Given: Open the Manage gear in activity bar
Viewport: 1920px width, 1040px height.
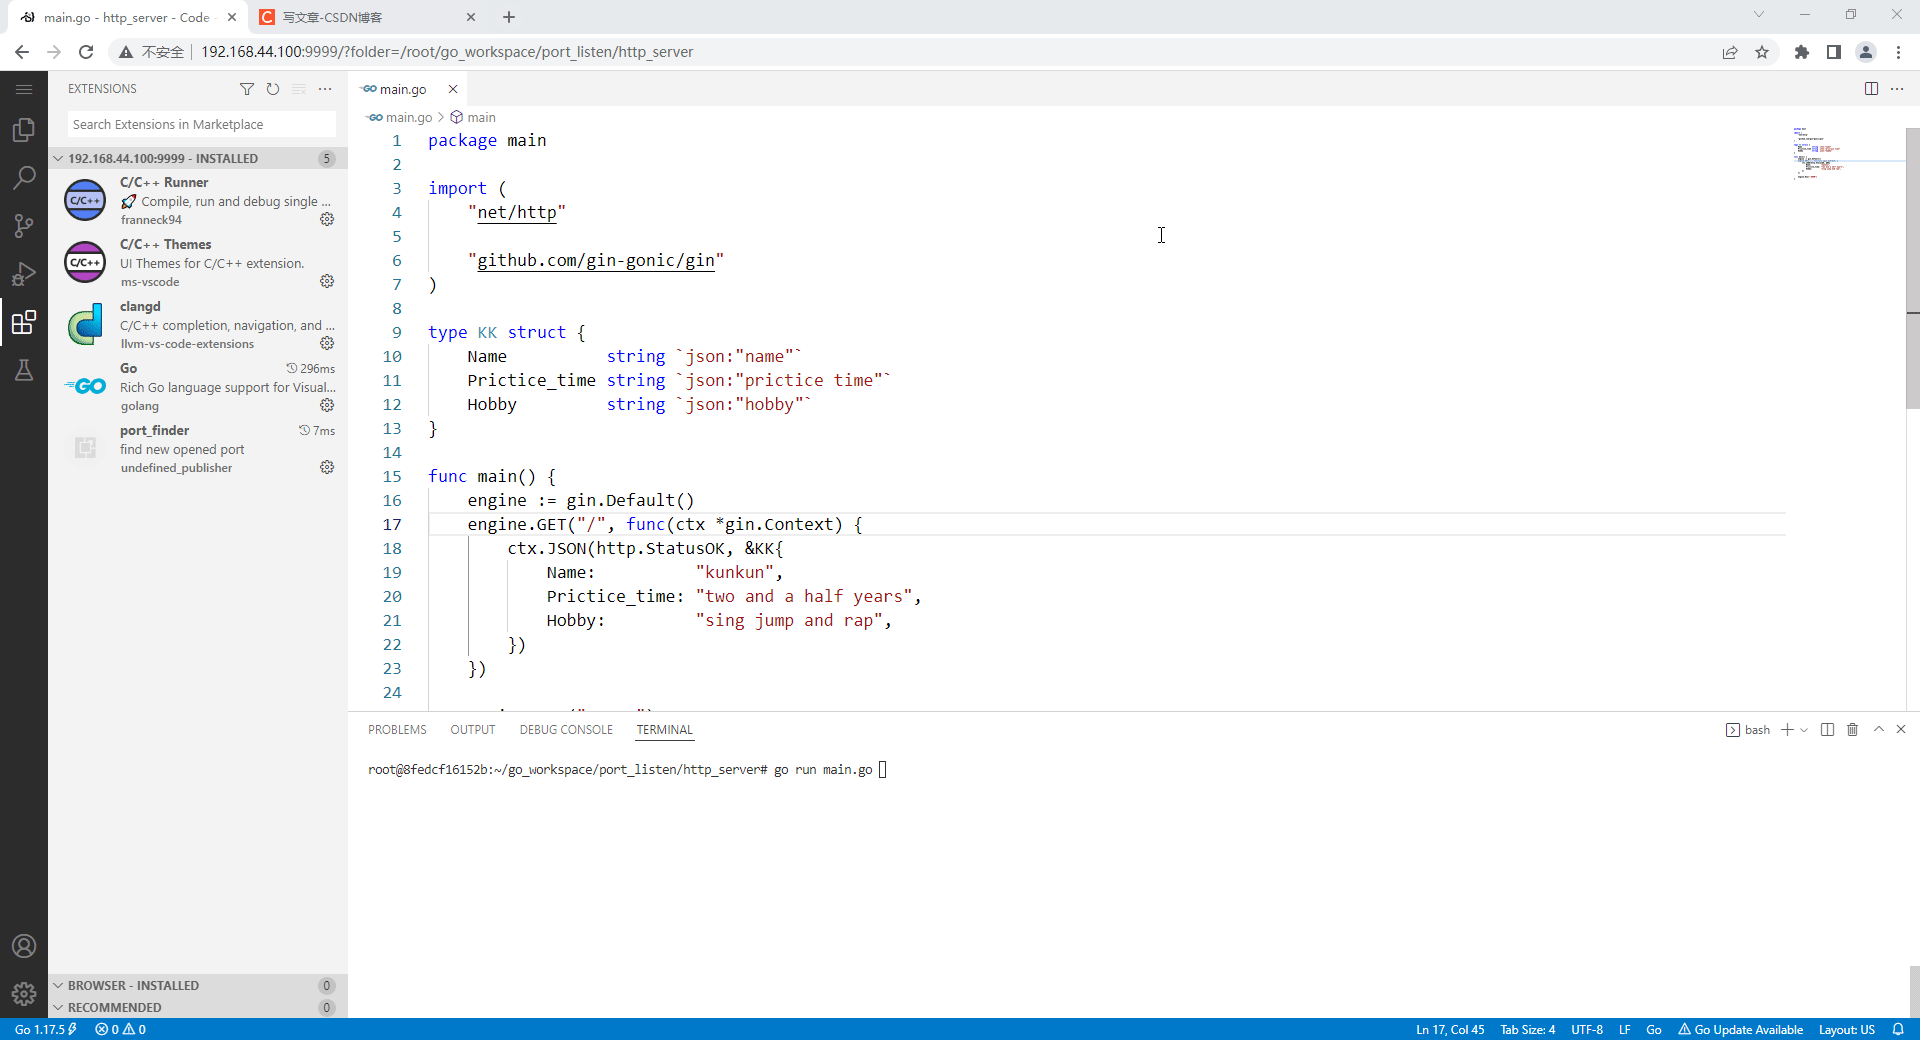Looking at the screenshot, I should pos(24,994).
